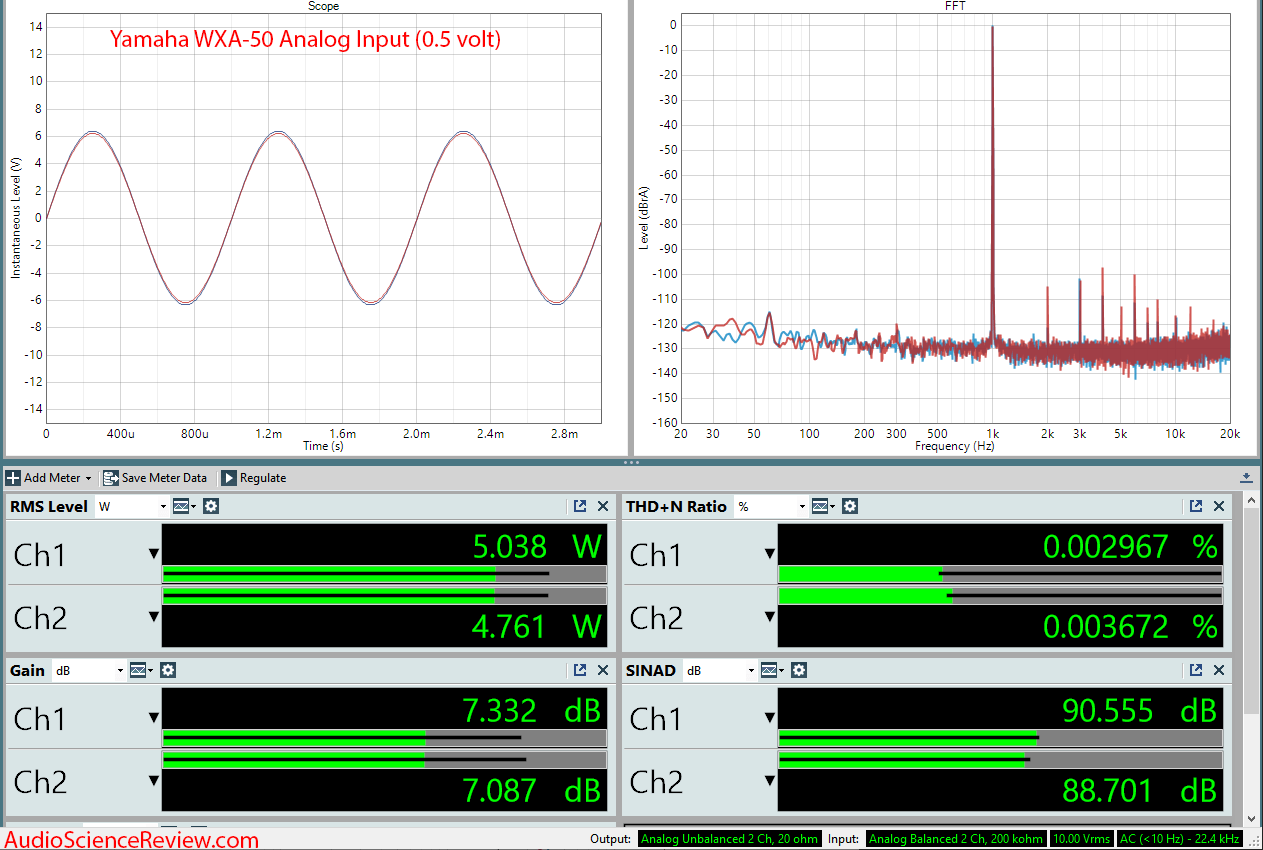Close the Gain meter panel
The height and width of the screenshot is (850, 1263).
click(603, 670)
